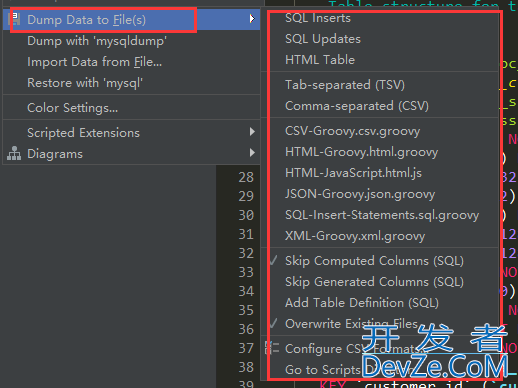Choose Tab-separated (TSV) format
Viewport: 518px width, 388px height.
pos(345,85)
